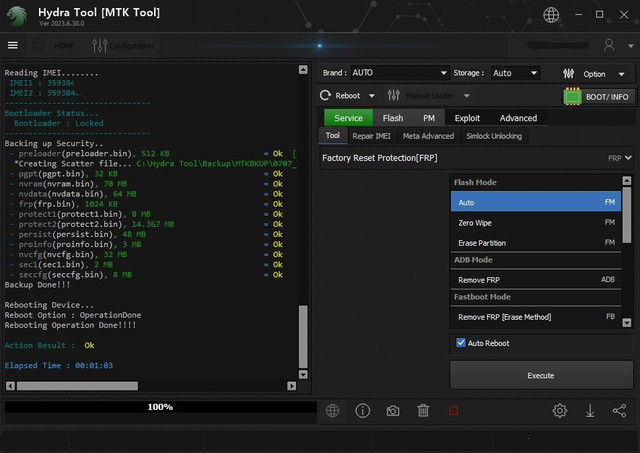Image resolution: width=640 pixels, height=453 pixels.
Task: Click the Hydra dragon logo
Action: (17, 16)
